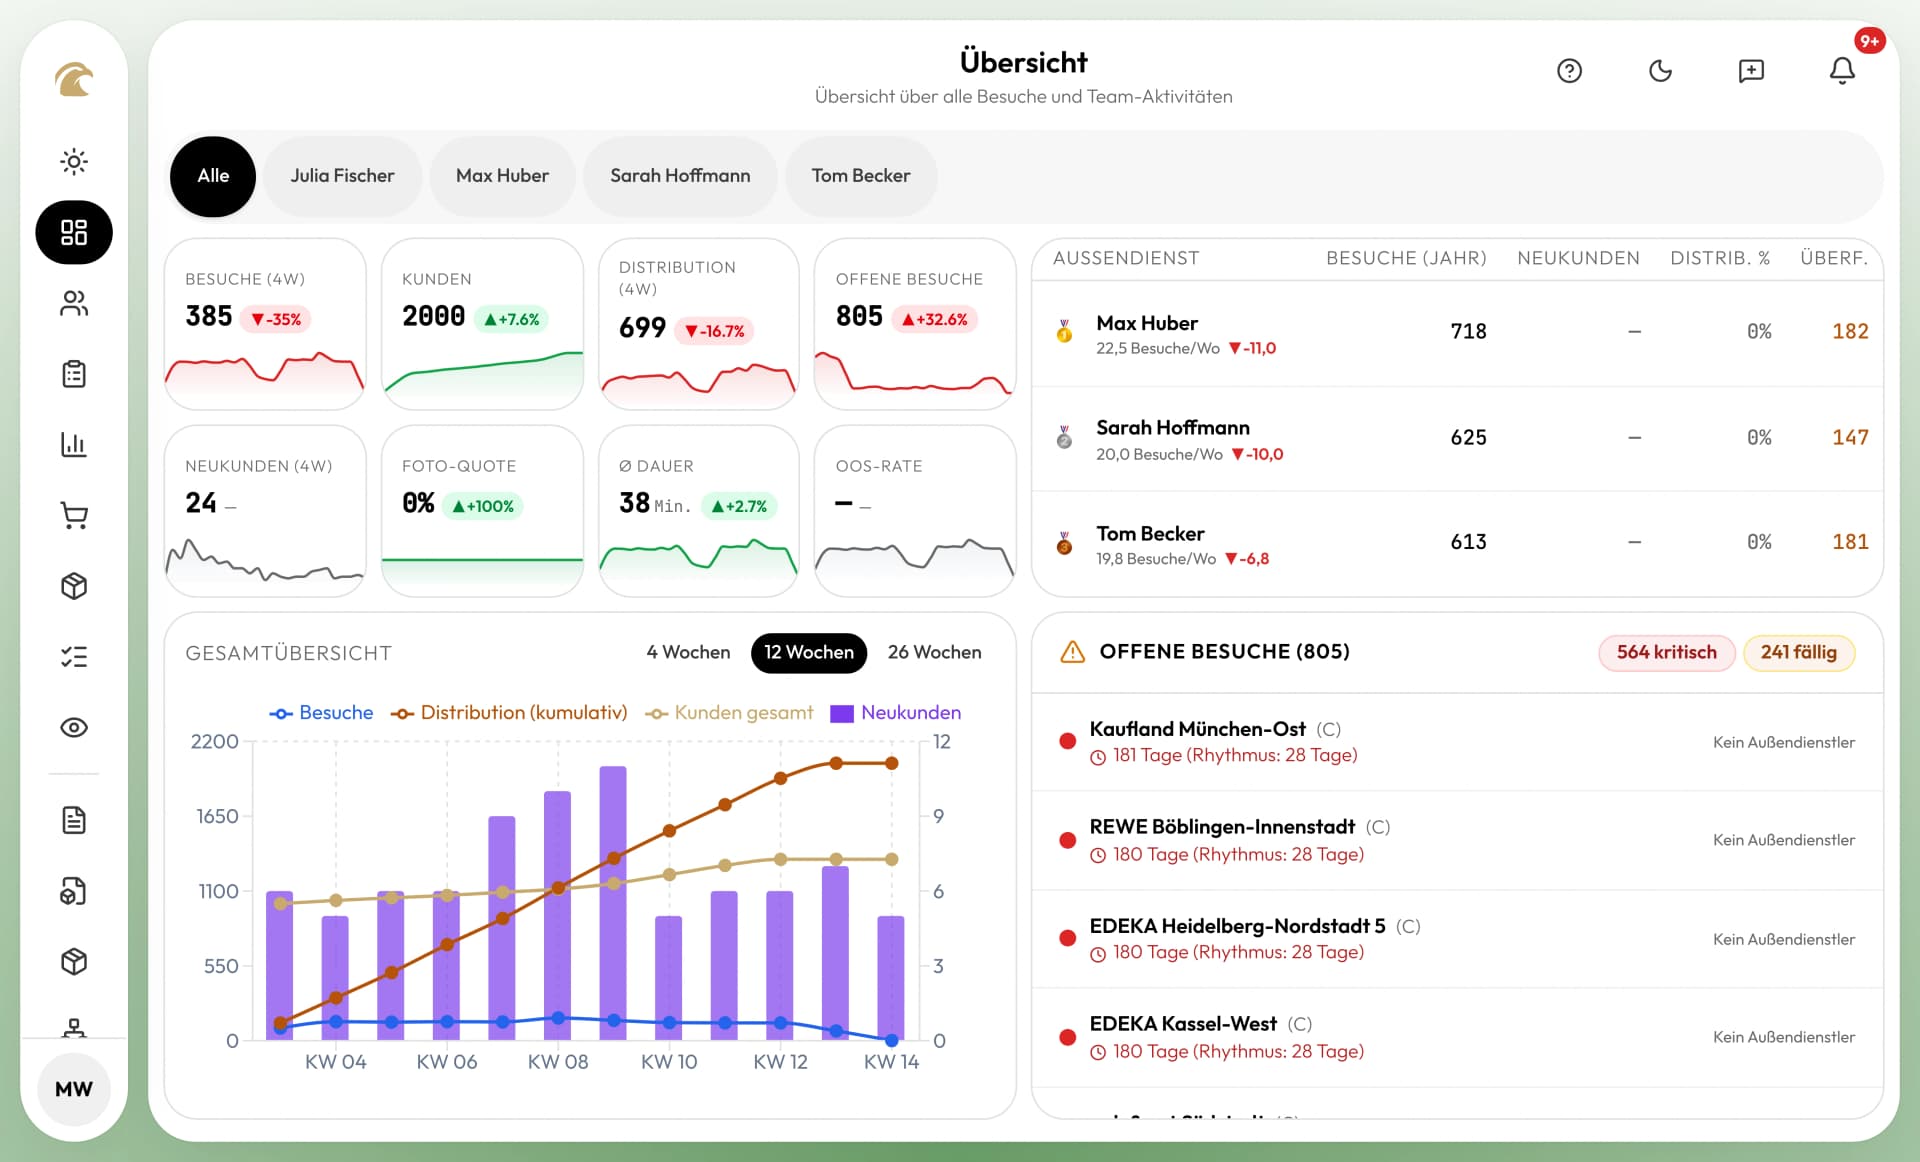Select the 4 Wochen time range

pos(687,652)
